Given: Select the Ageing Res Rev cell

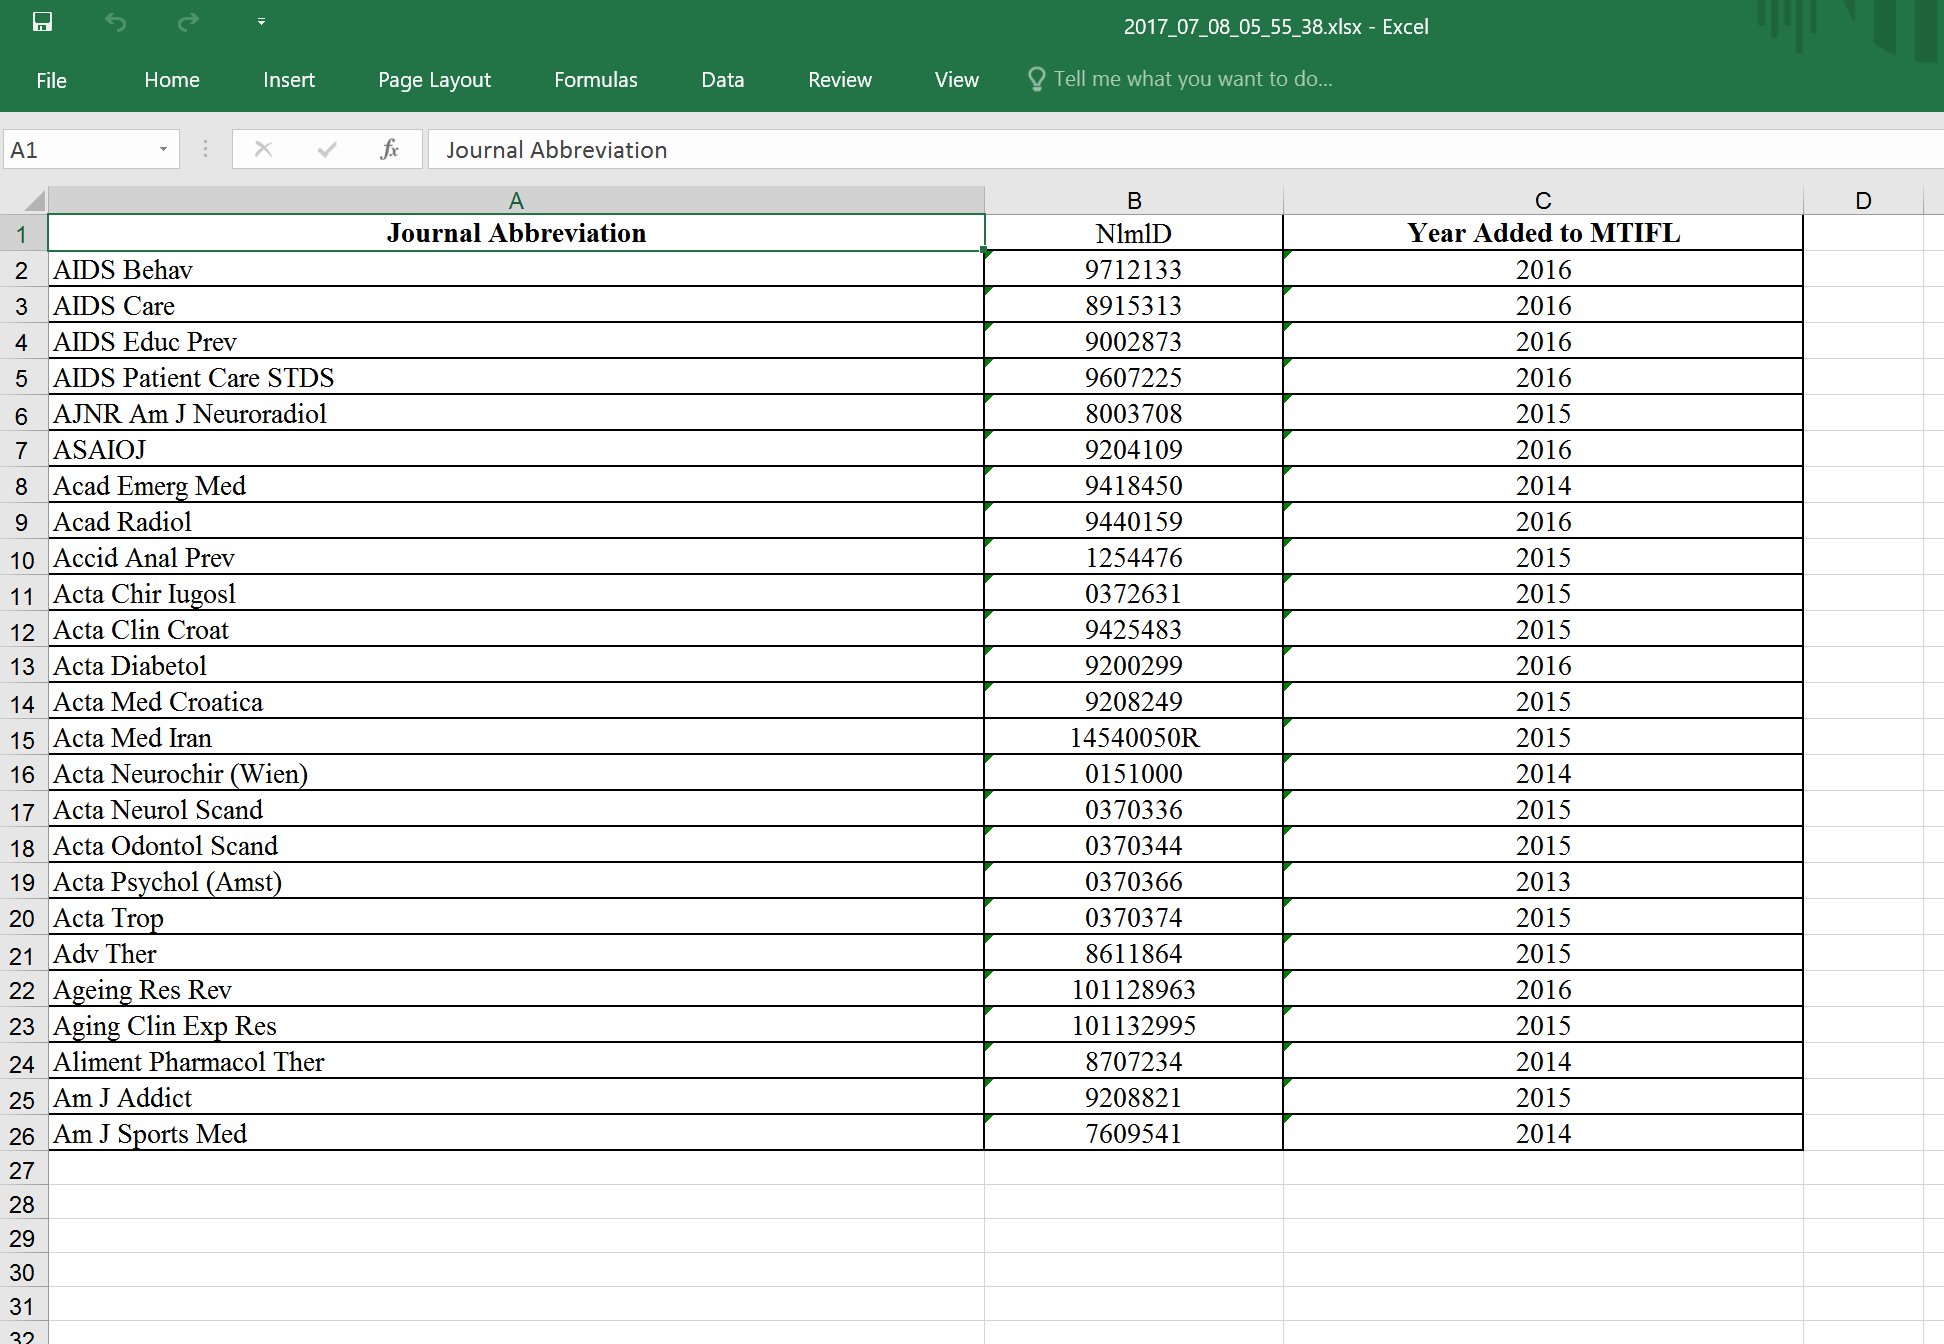Looking at the screenshot, I should pos(516,989).
